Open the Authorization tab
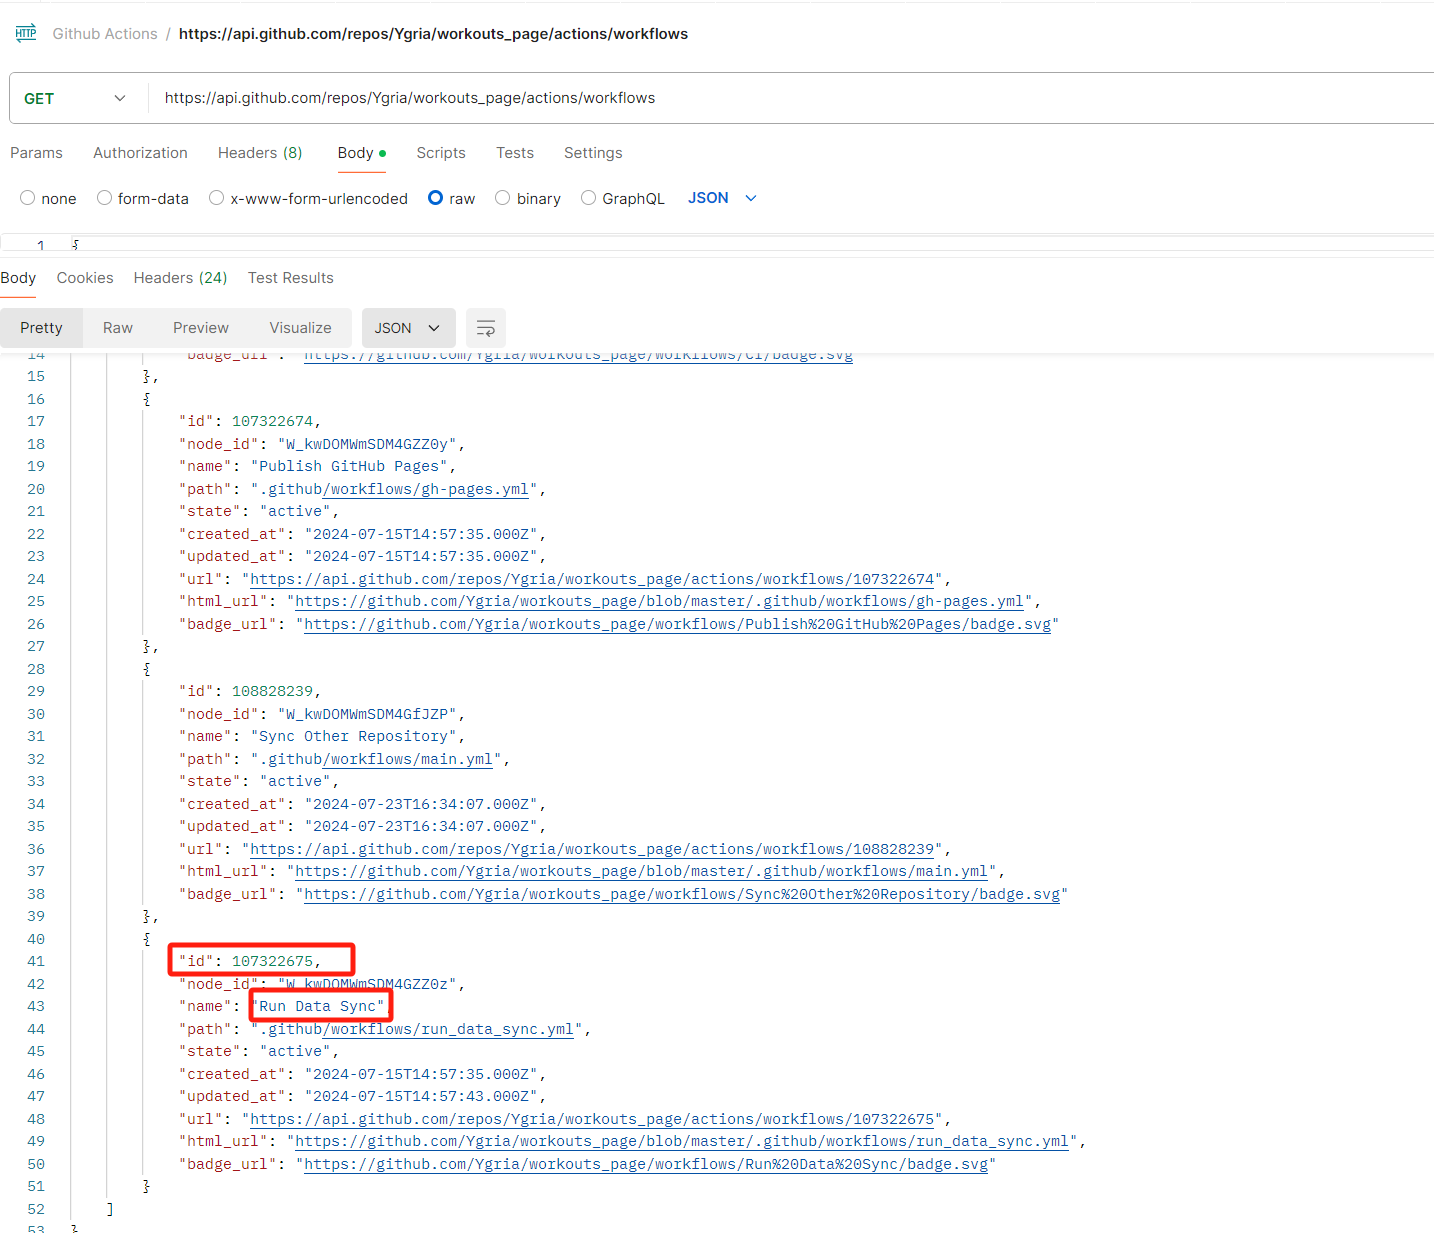 coord(140,153)
